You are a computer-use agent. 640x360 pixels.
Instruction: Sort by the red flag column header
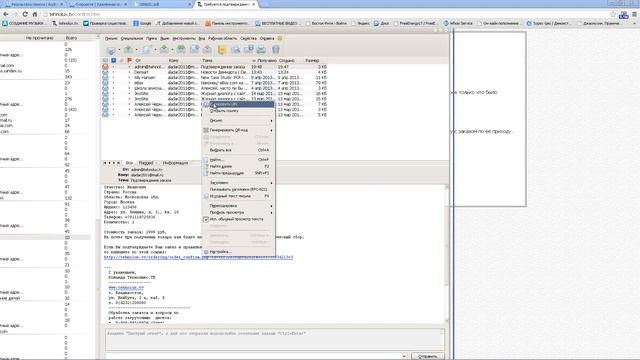pos(129,60)
